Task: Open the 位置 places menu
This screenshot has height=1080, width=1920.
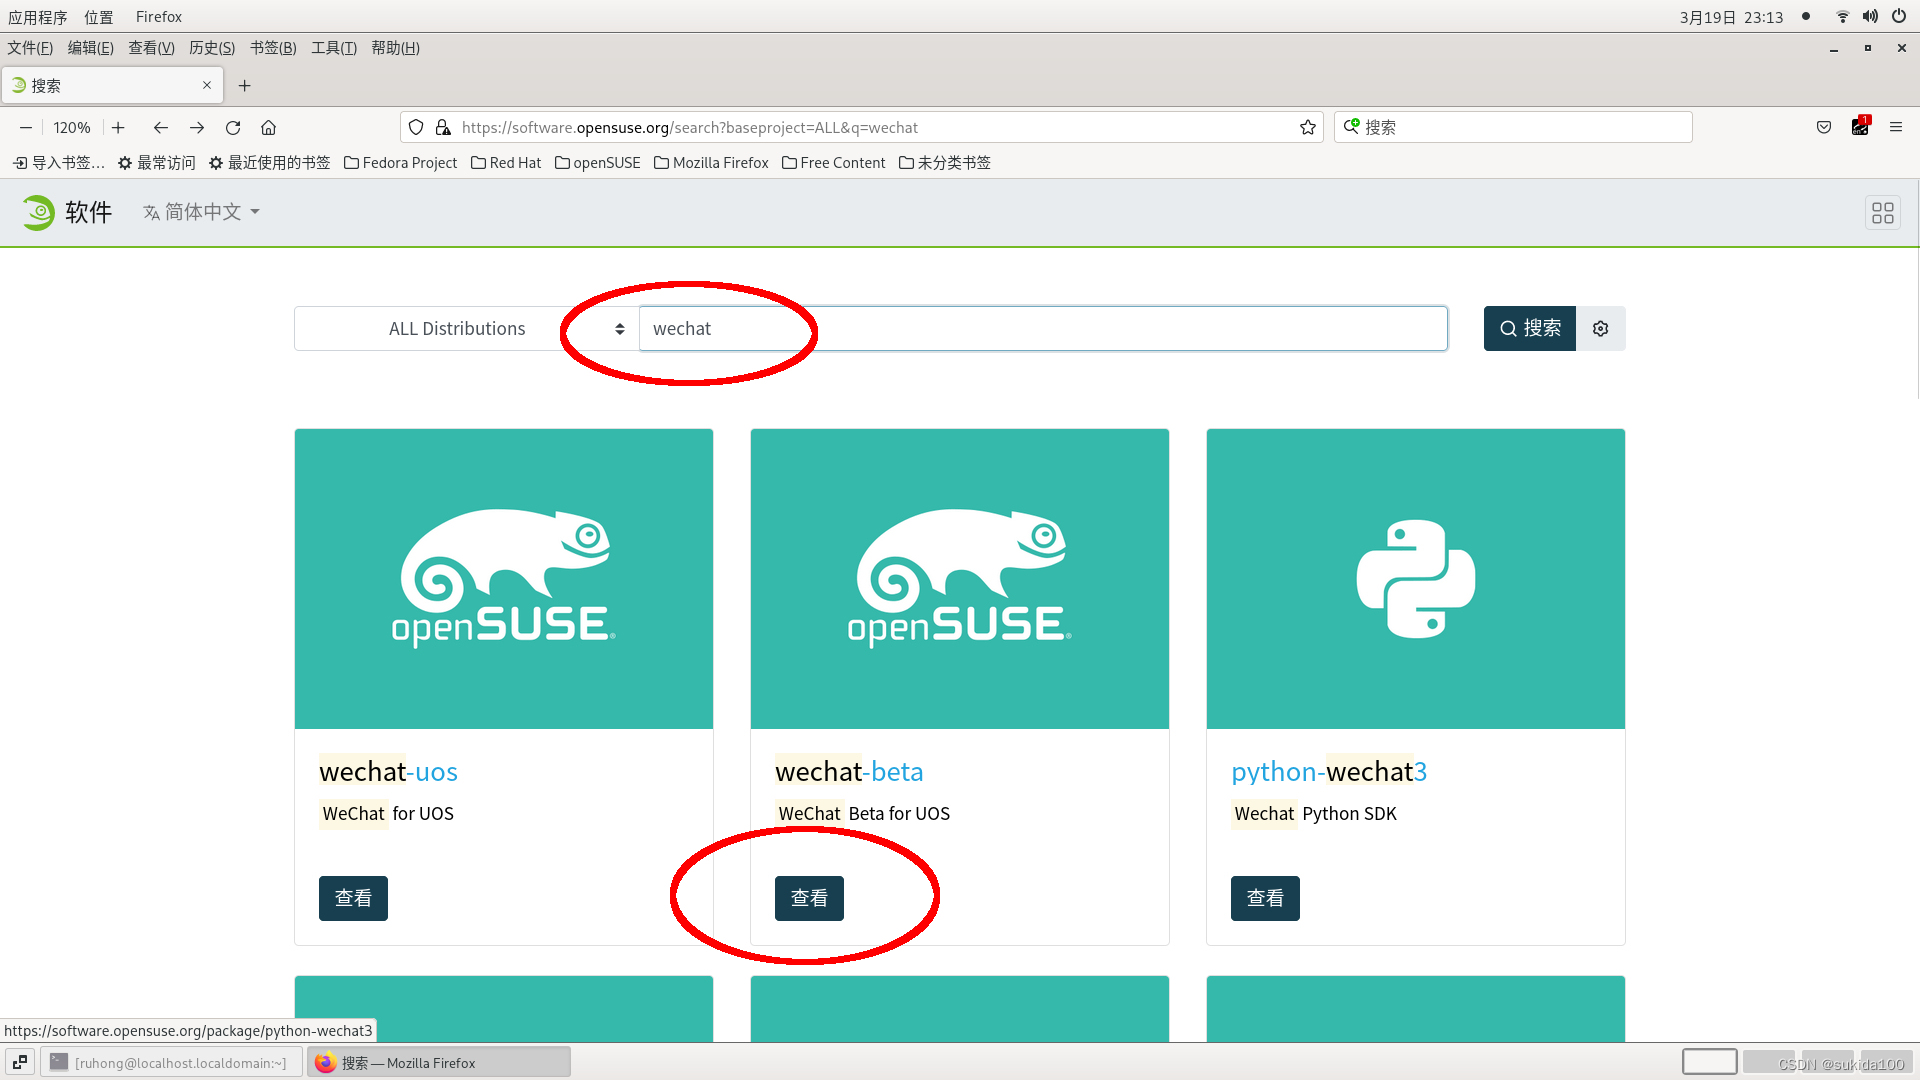Action: [x=99, y=17]
